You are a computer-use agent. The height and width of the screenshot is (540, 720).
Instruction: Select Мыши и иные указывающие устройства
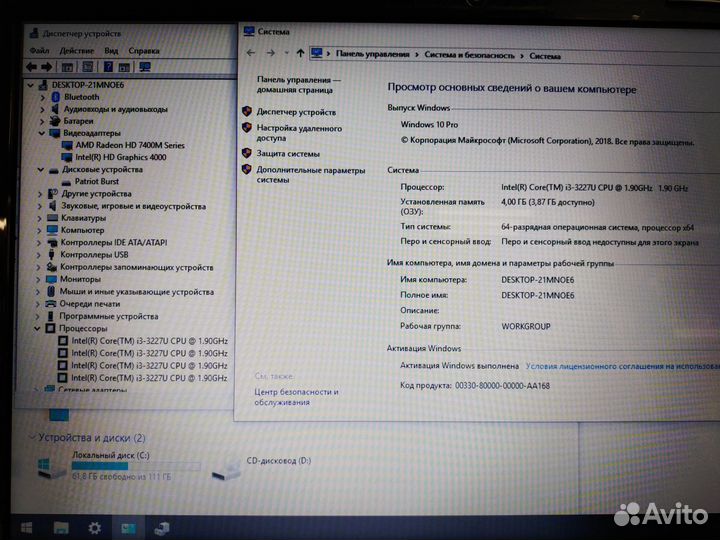point(136,292)
